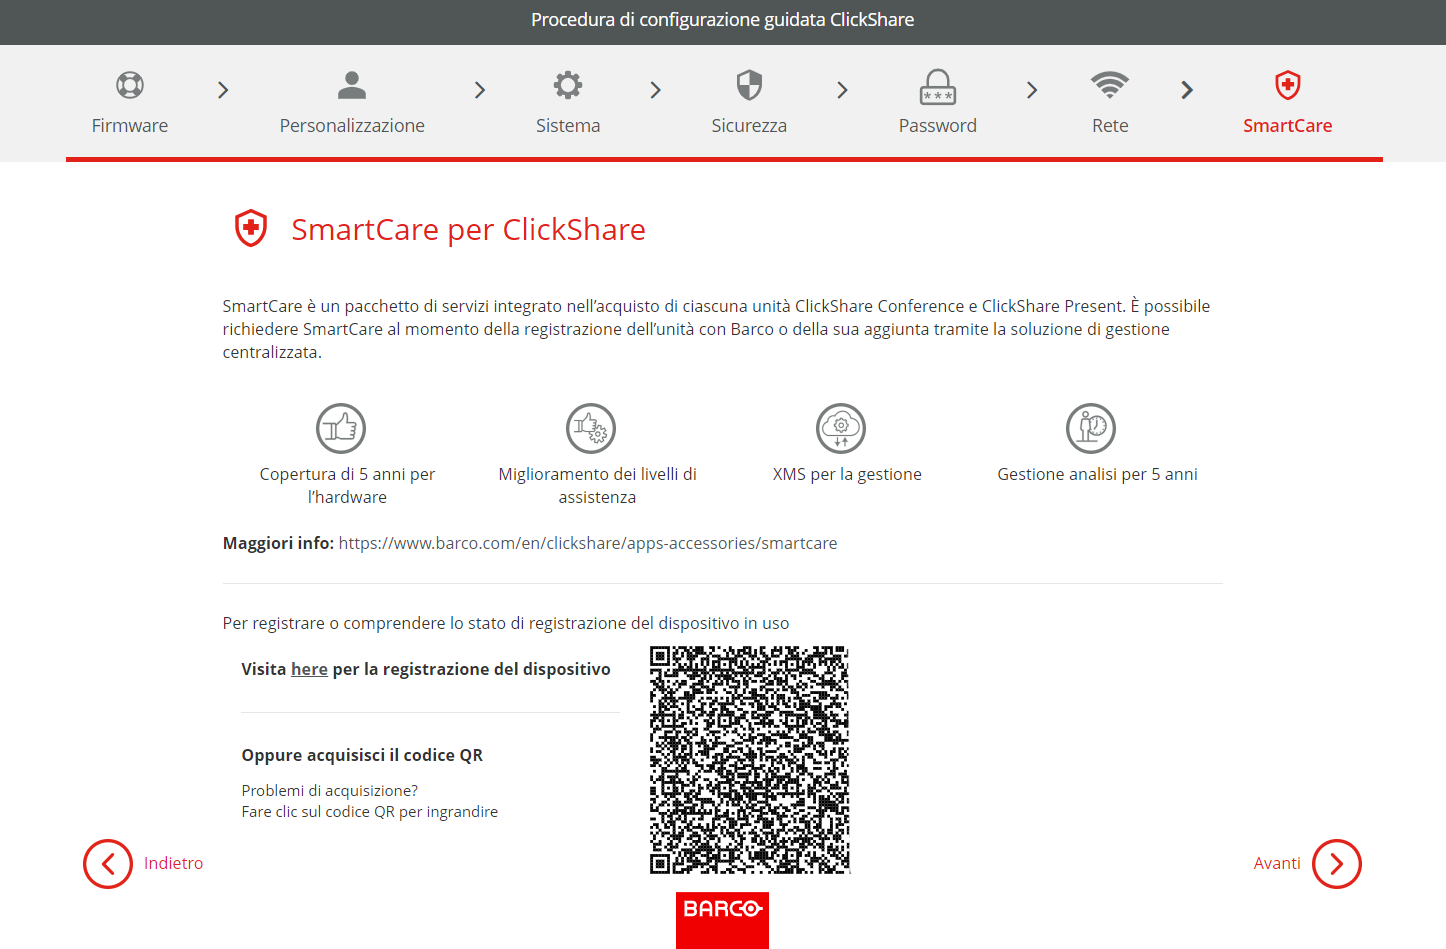Open the Firmware step icon
This screenshot has height=949, width=1446.
point(130,86)
